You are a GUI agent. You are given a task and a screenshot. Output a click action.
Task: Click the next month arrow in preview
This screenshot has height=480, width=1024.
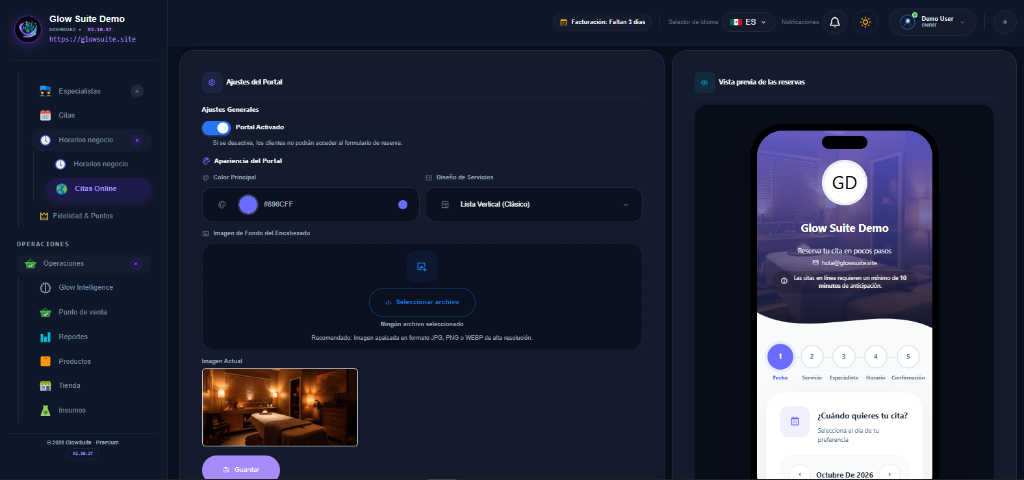click(x=889, y=473)
